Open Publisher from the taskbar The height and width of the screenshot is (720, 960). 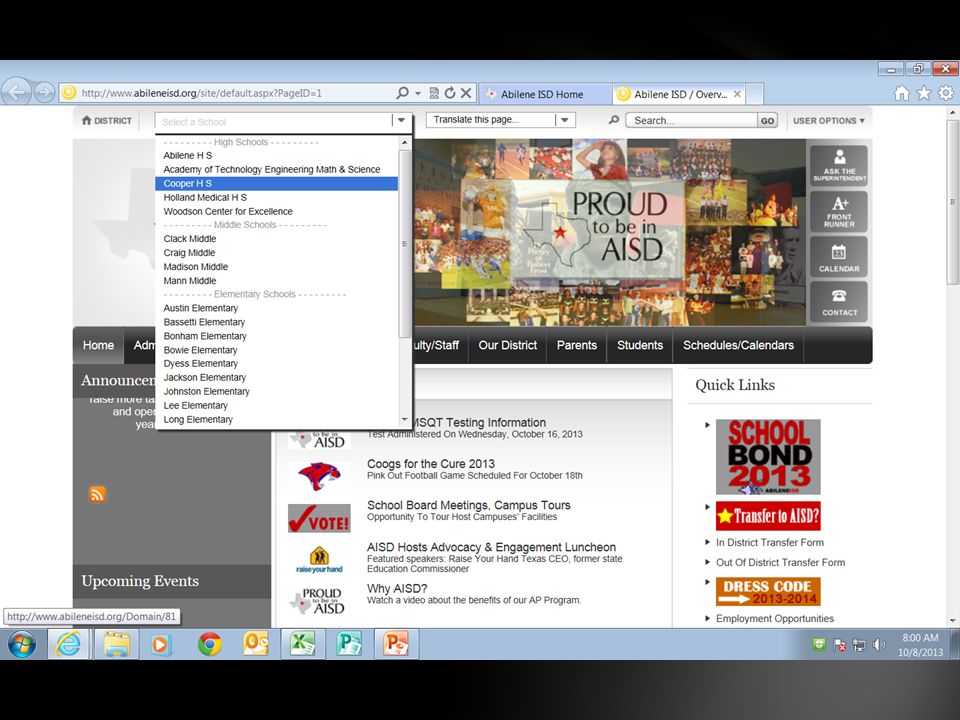349,644
